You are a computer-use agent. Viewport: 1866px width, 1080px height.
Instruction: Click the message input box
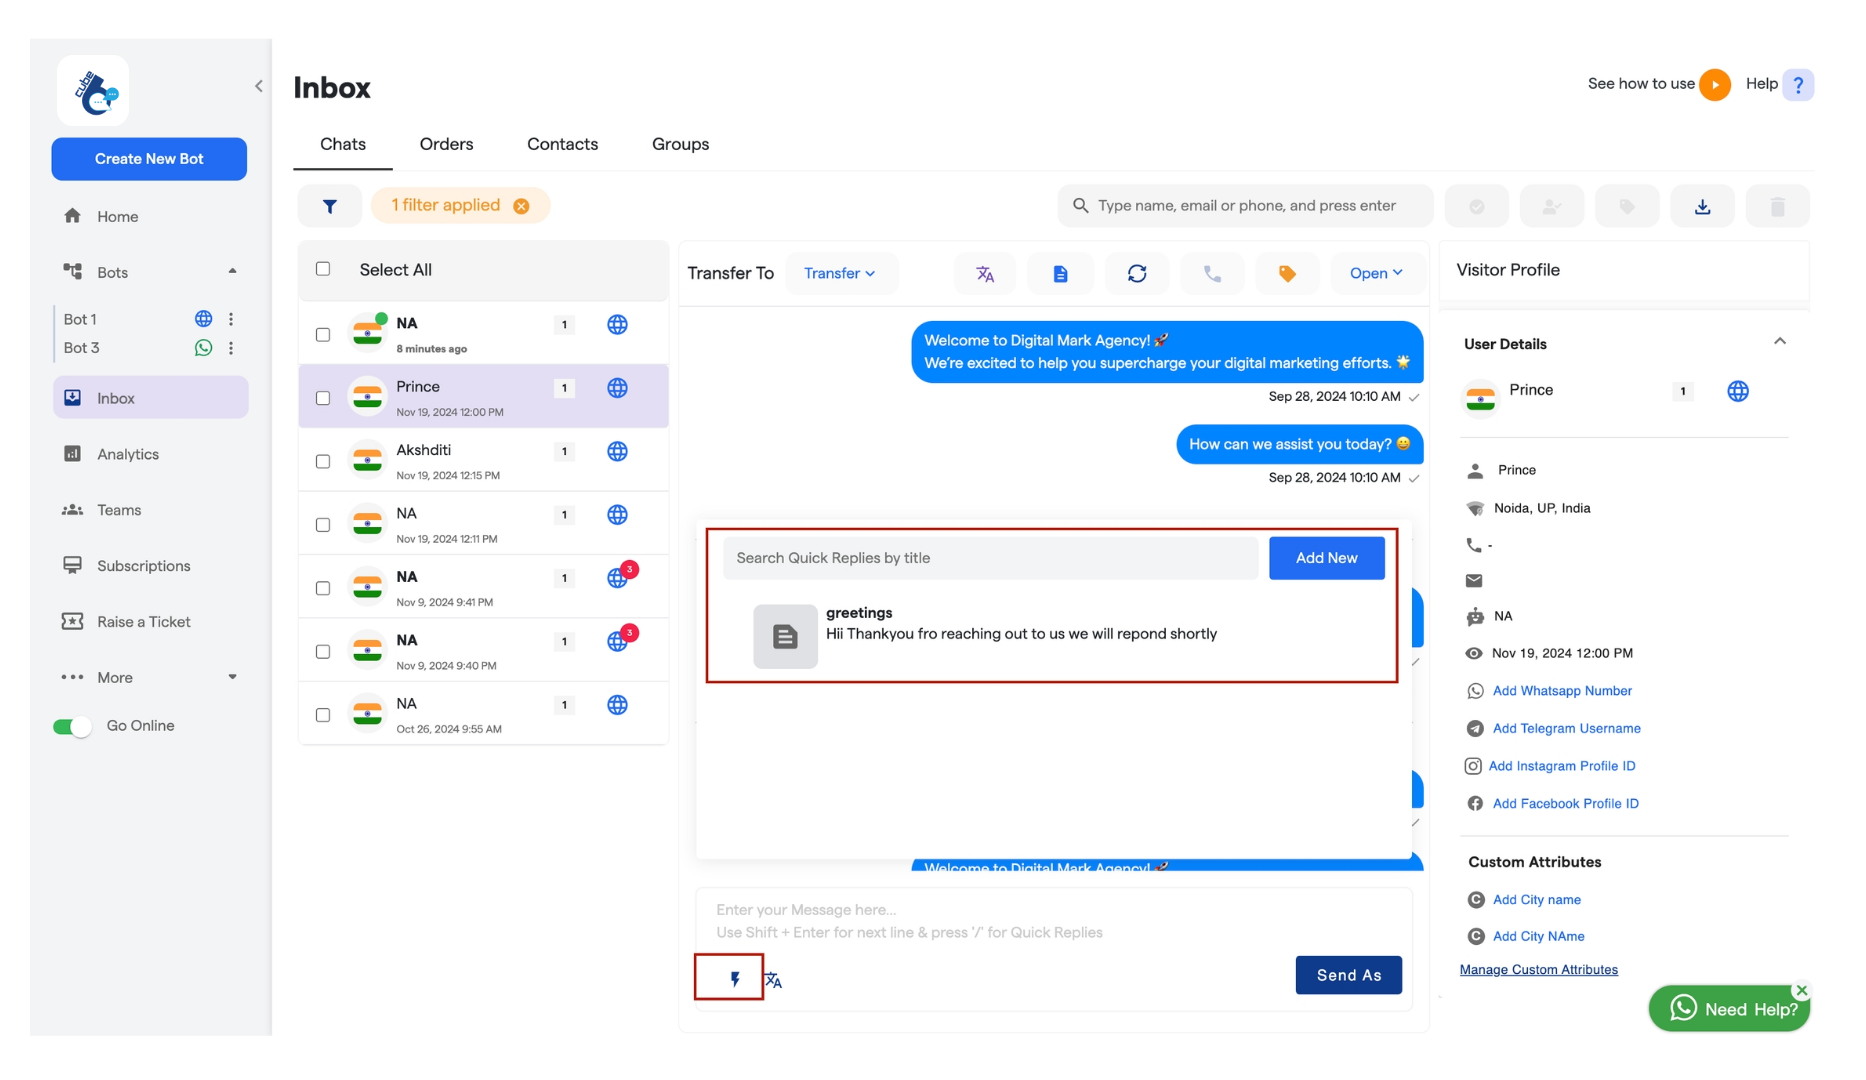1053,921
